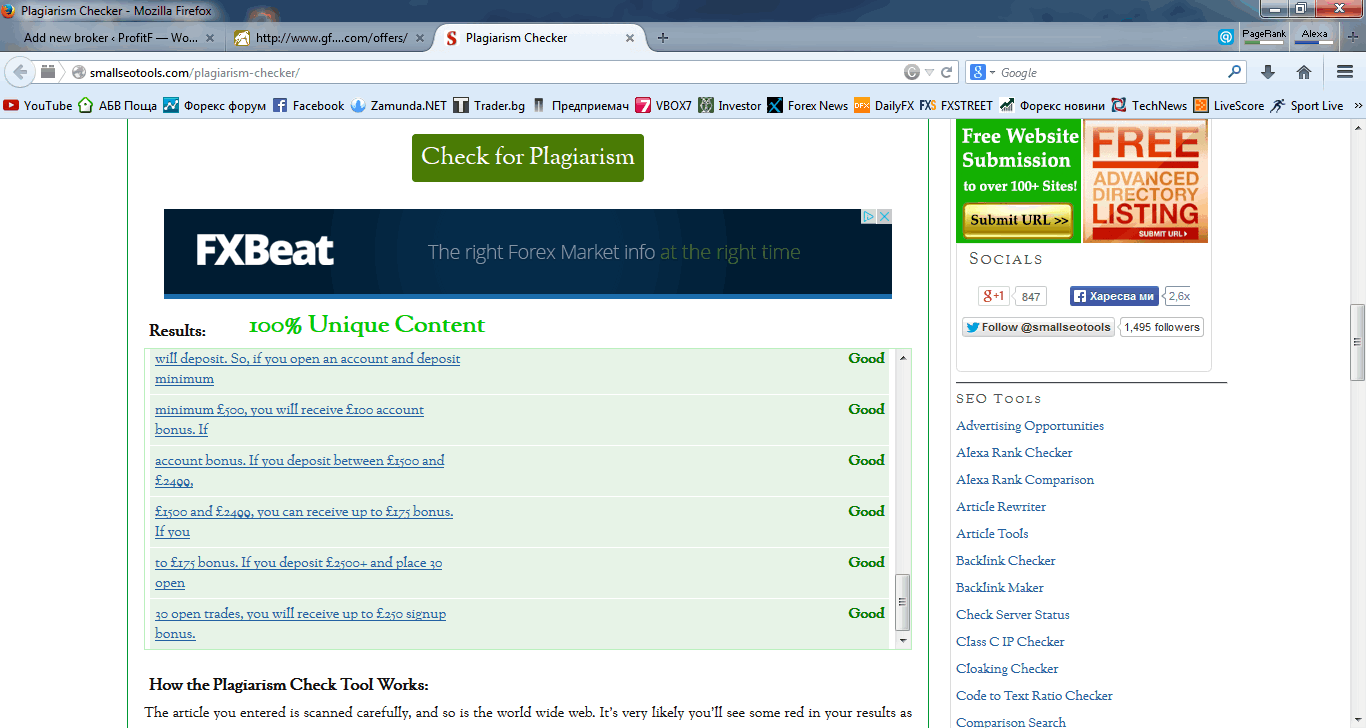Viewport: 1366px width, 728px height.
Task: Open the Форекс форум bookmark
Action: [x=215, y=105]
